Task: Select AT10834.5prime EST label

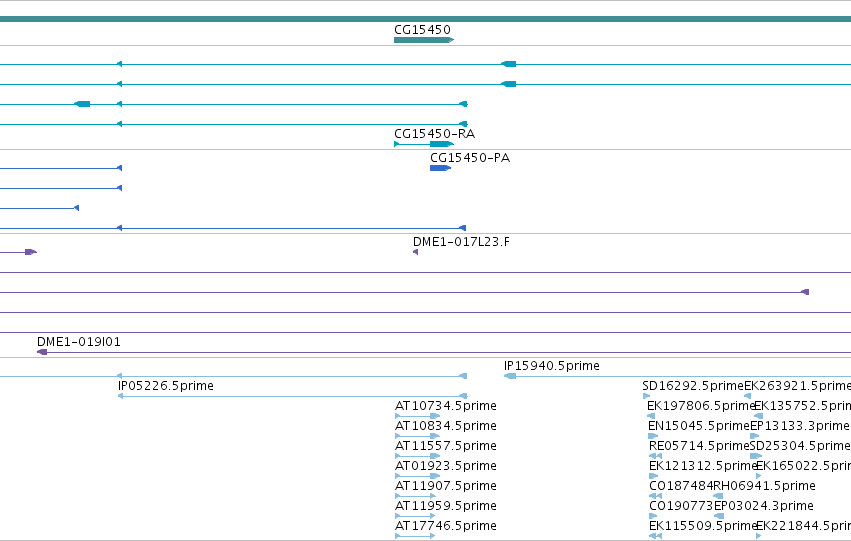Action: tap(446, 426)
